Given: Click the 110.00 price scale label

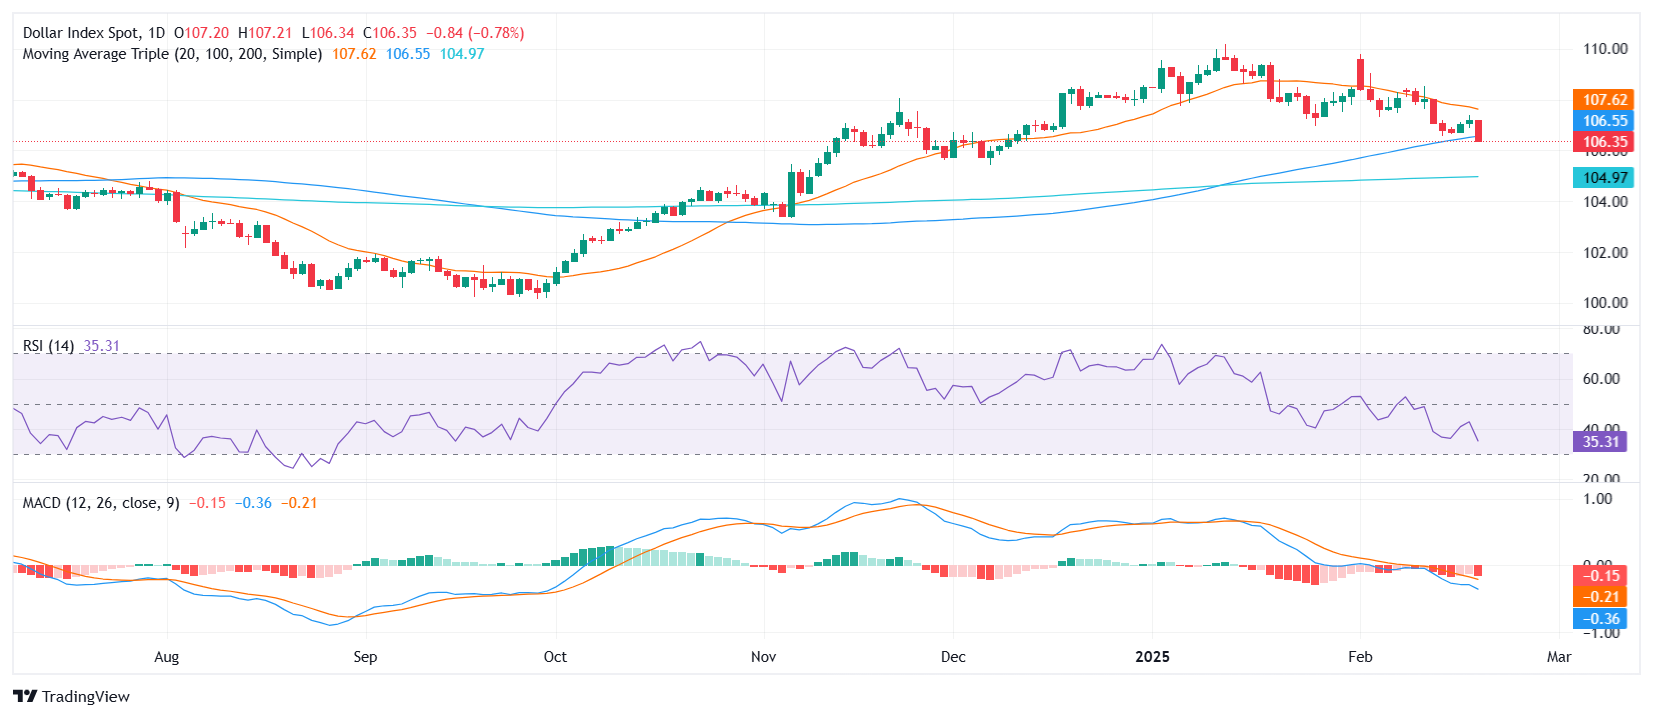Looking at the screenshot, I should tap(1604, 49).
